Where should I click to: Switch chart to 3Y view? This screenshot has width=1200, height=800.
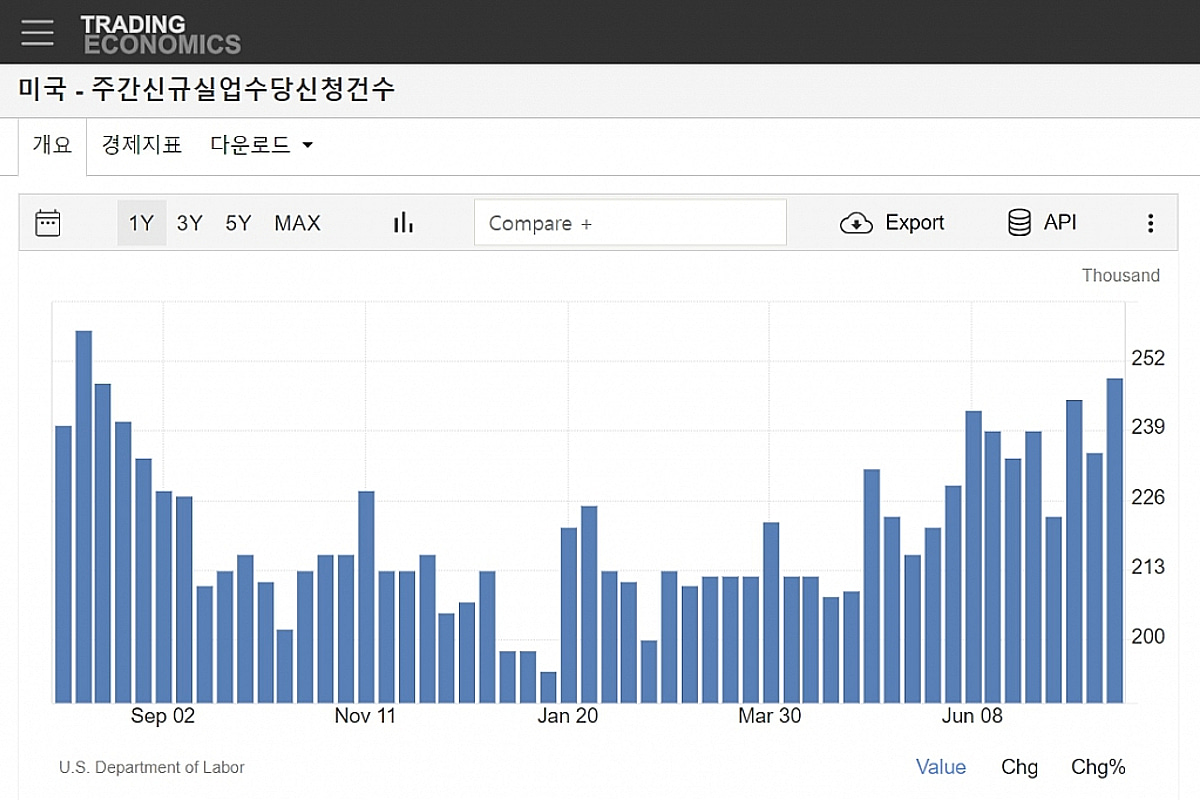click(189, 223)
